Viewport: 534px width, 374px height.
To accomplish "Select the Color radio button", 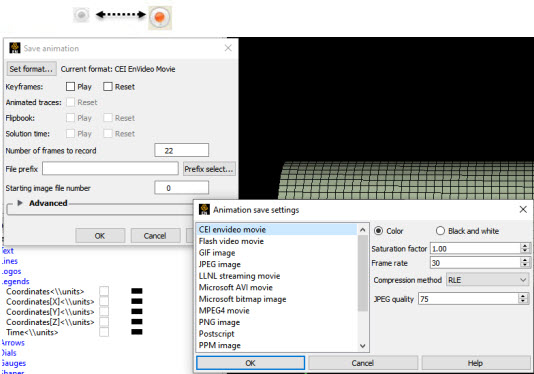I will [x=378, y=231].
